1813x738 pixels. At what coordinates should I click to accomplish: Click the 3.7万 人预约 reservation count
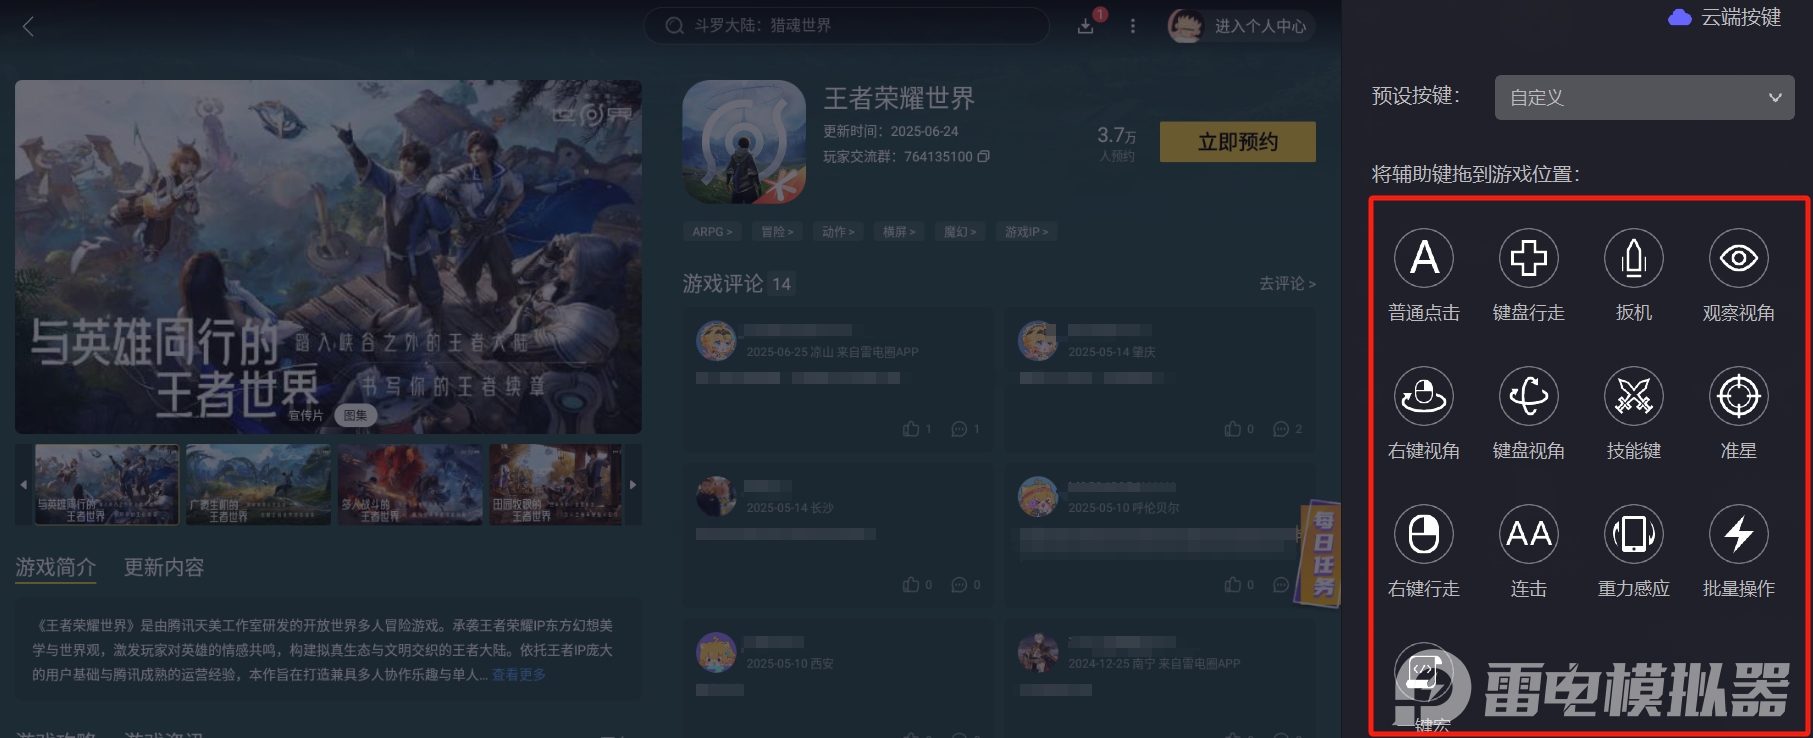[1116, 142]
